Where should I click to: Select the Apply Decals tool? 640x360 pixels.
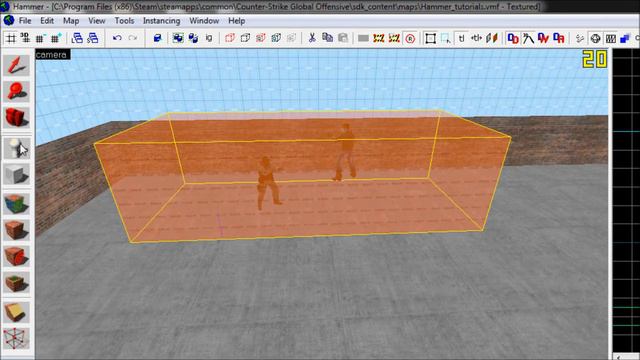(16, 256)
